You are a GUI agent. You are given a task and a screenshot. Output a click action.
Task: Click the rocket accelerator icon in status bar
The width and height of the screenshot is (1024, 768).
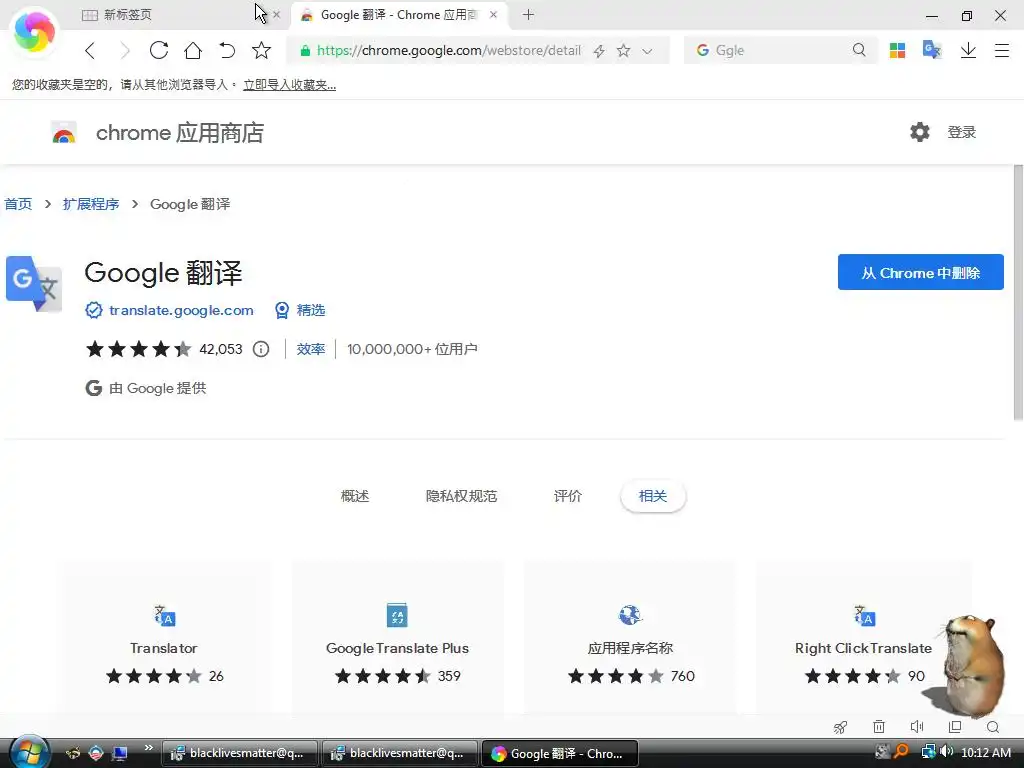click(840, 727)
